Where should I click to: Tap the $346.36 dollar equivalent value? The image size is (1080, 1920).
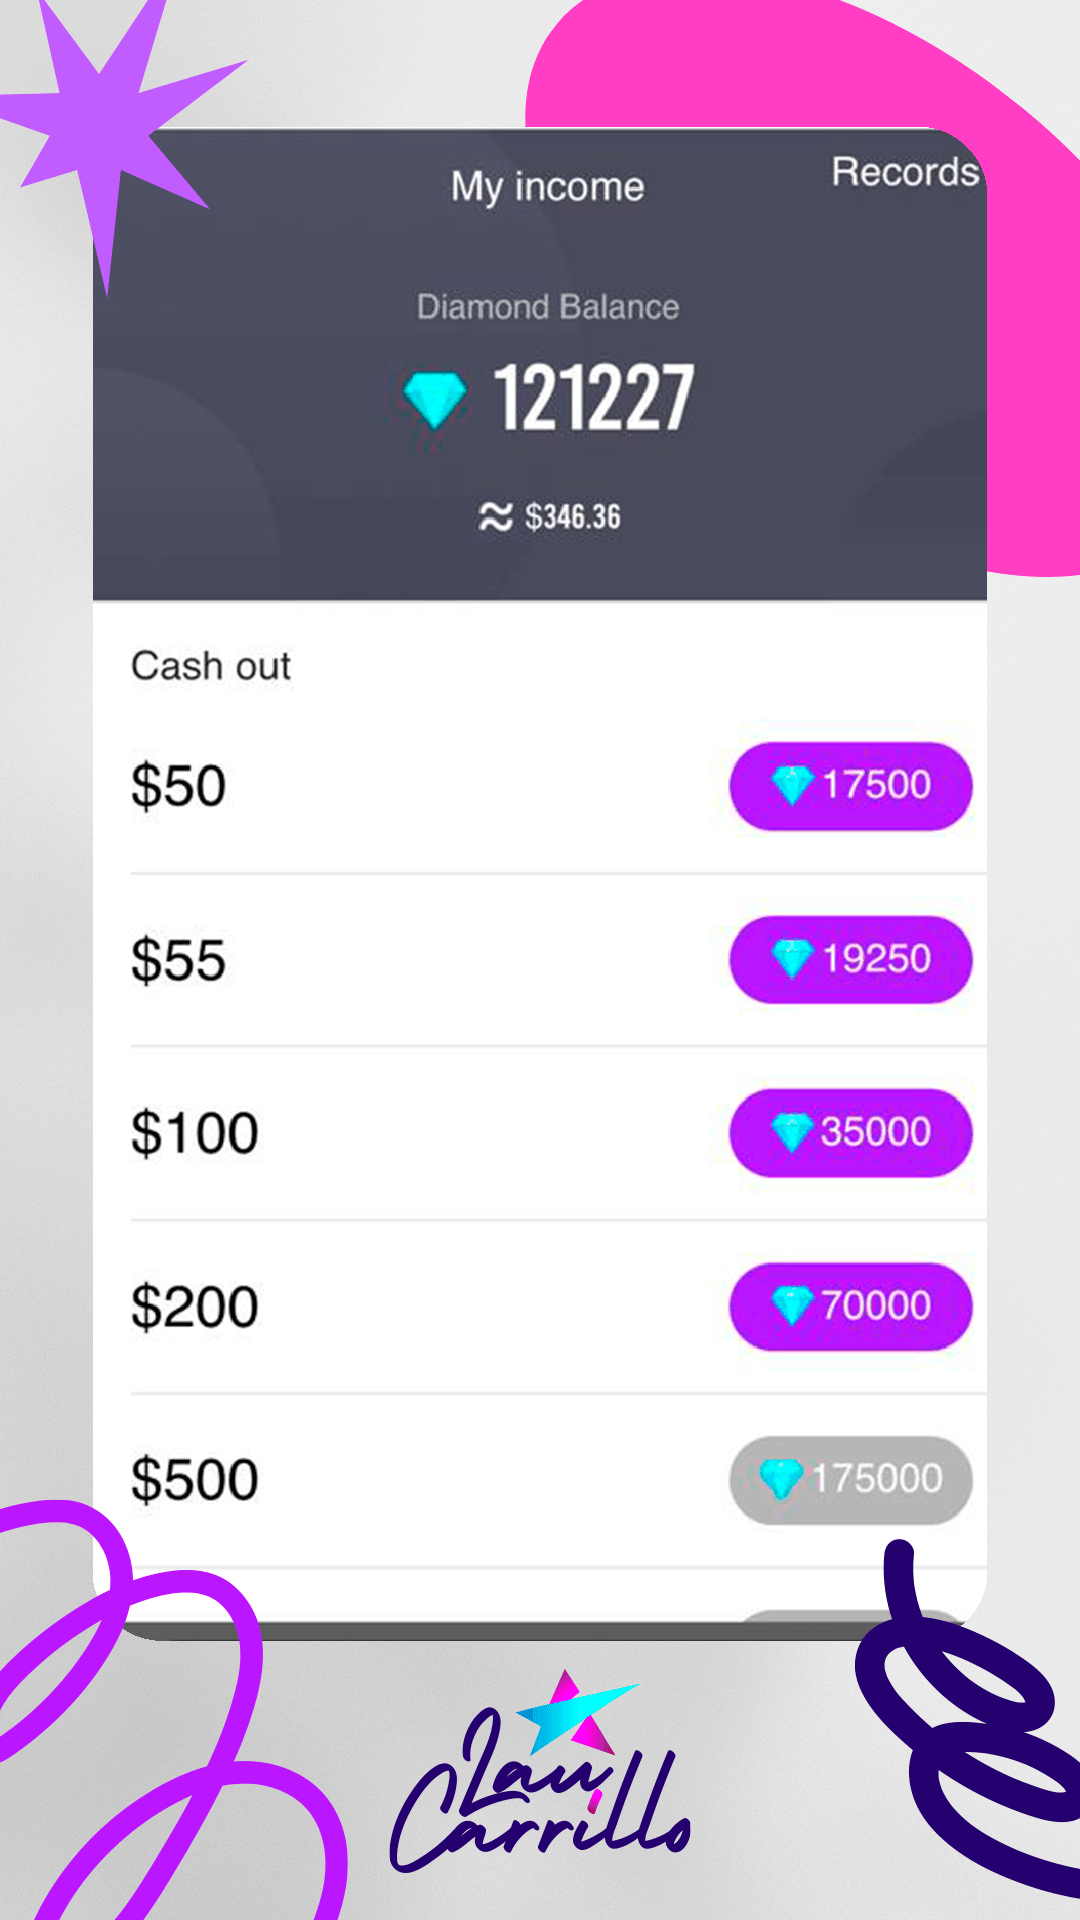pos(573,517)
